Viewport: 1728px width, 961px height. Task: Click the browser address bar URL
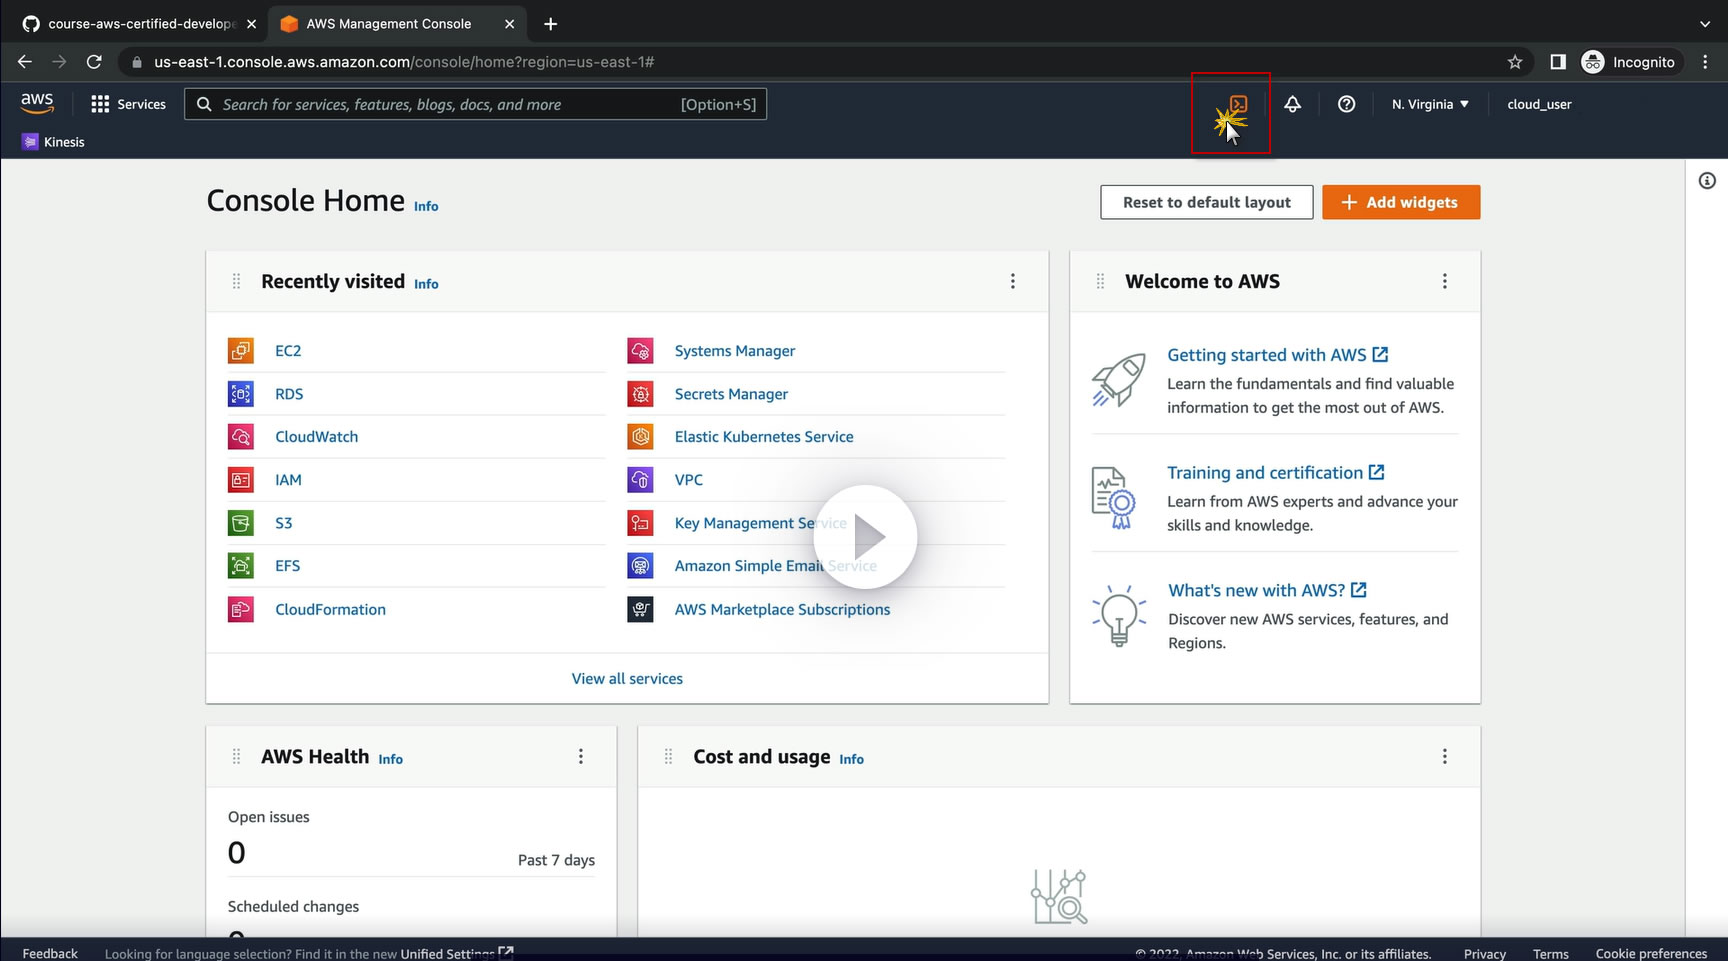(x=404, y=62)
